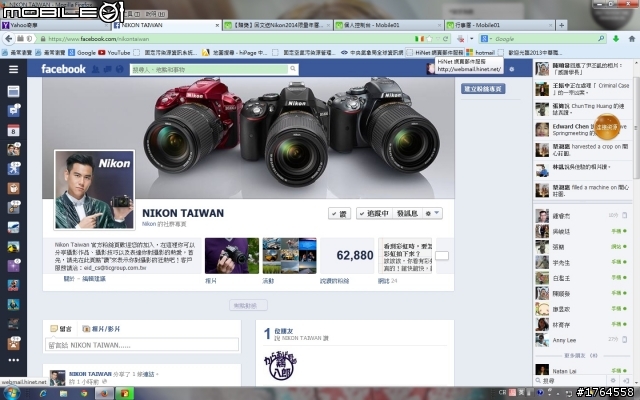Screen dimensions: 640x400
Task: Click the Windows Start orb
Action: (x=11, y=393)
